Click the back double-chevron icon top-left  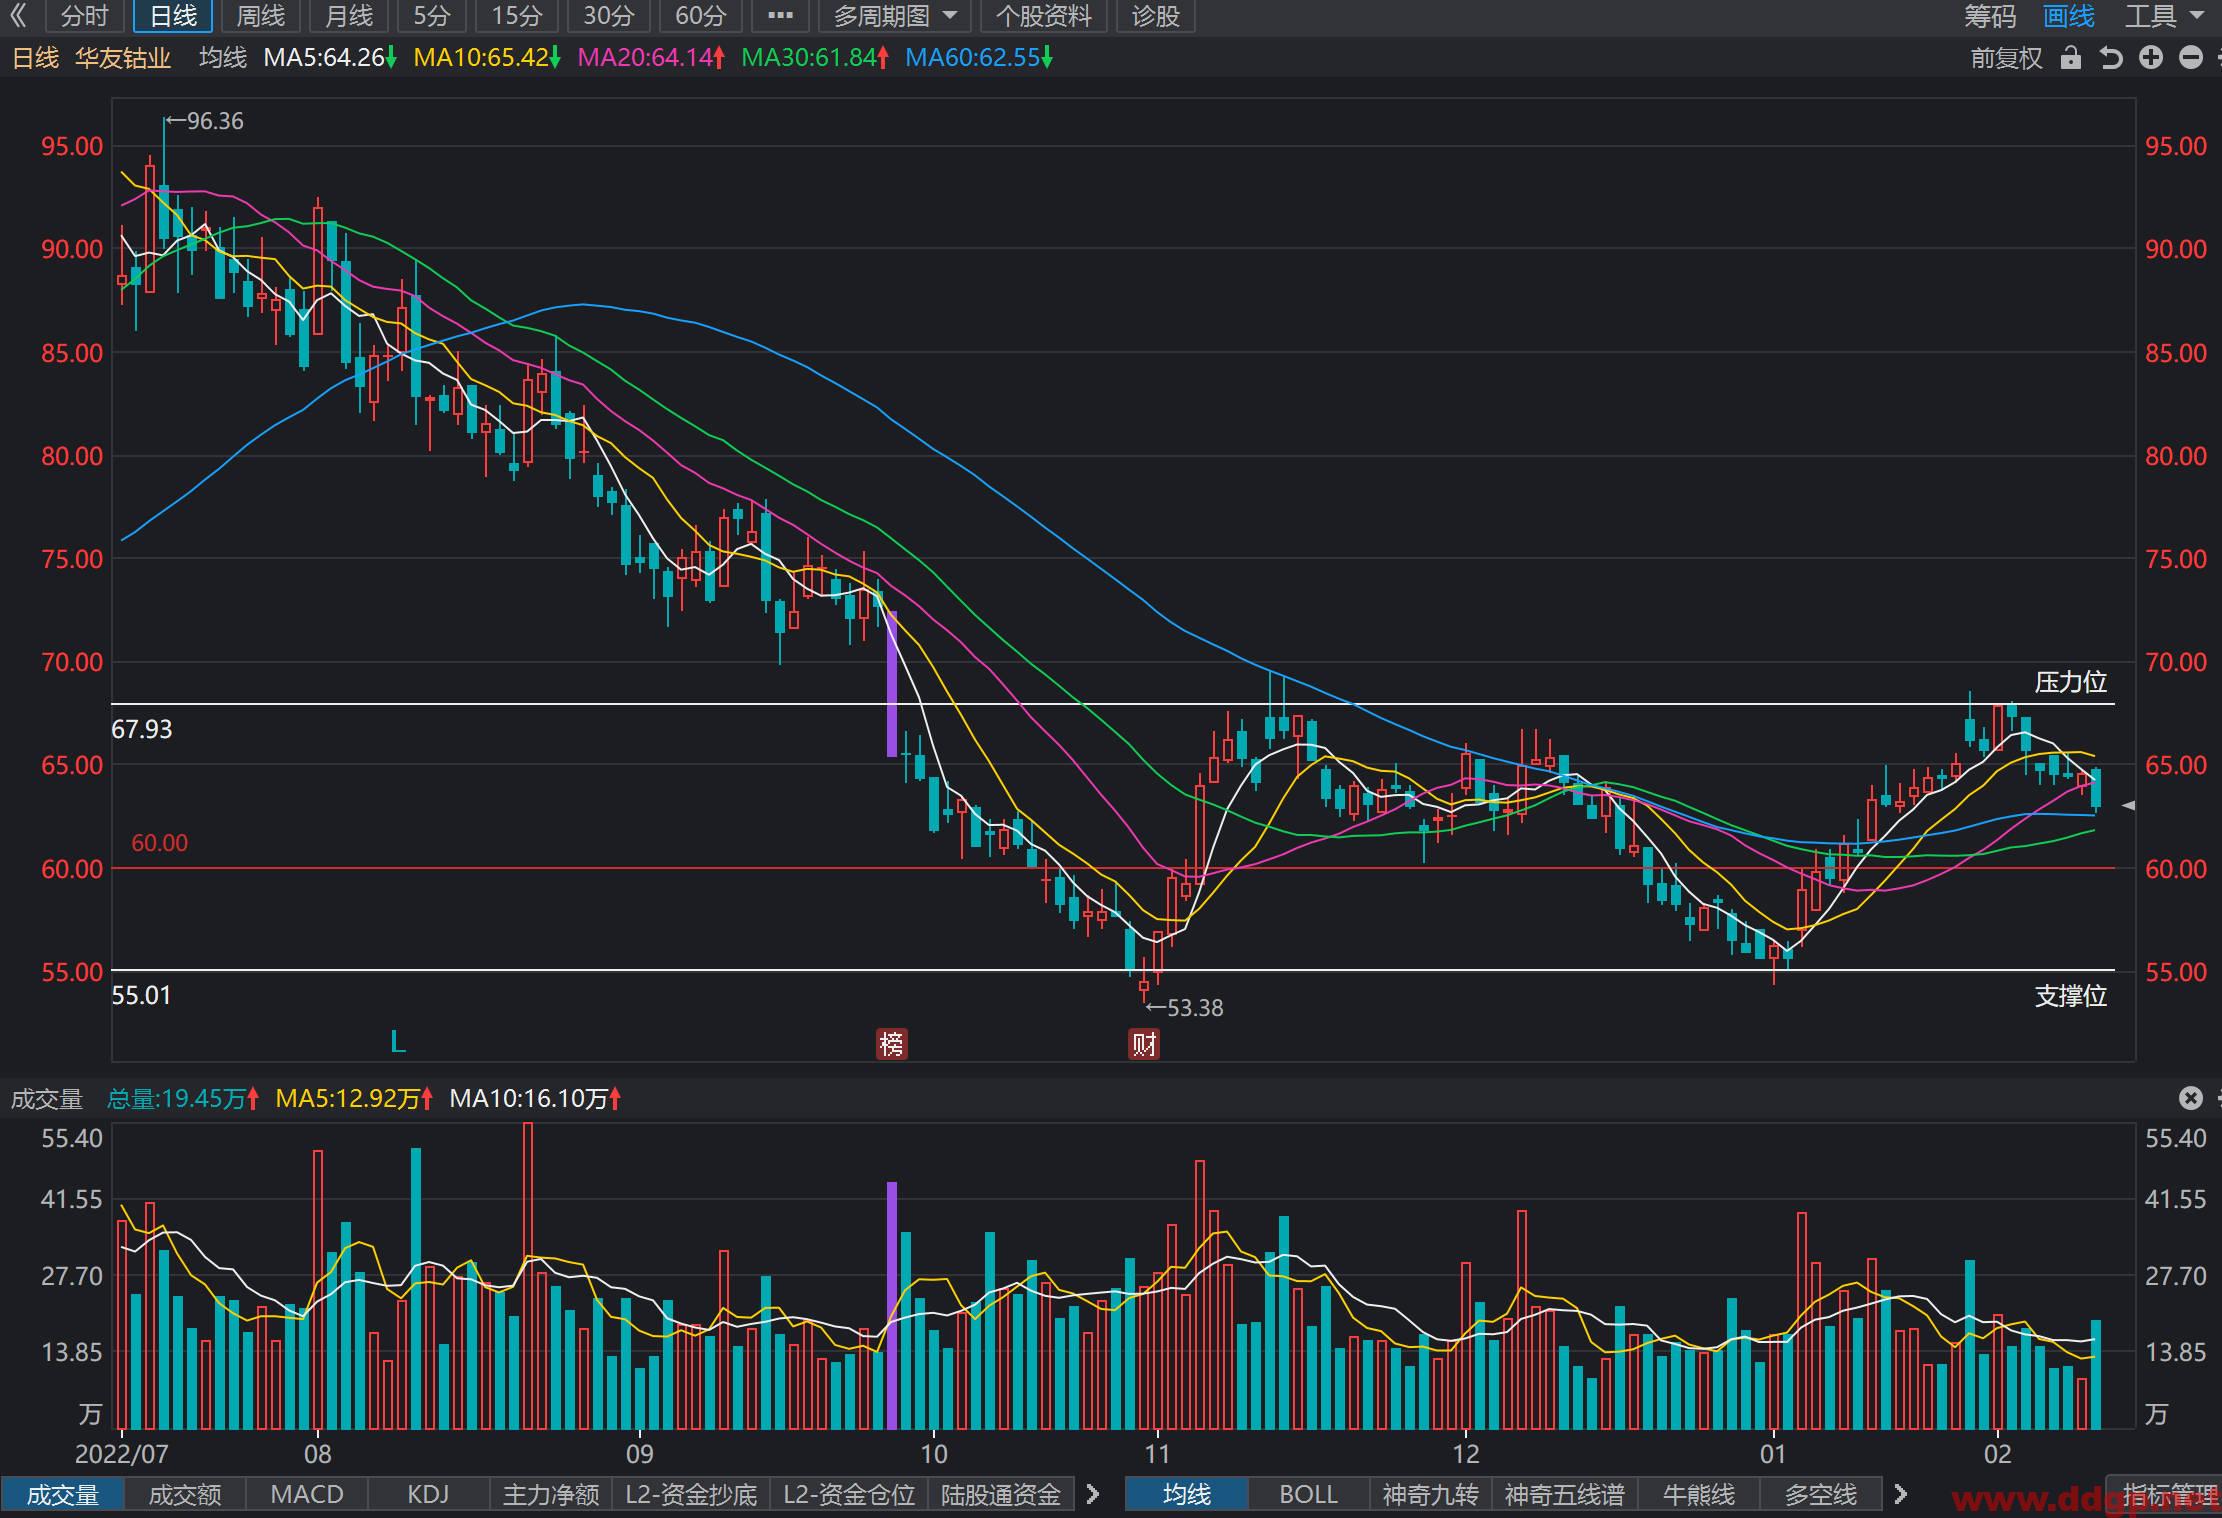pyautogui.click(x=18, y=16)
